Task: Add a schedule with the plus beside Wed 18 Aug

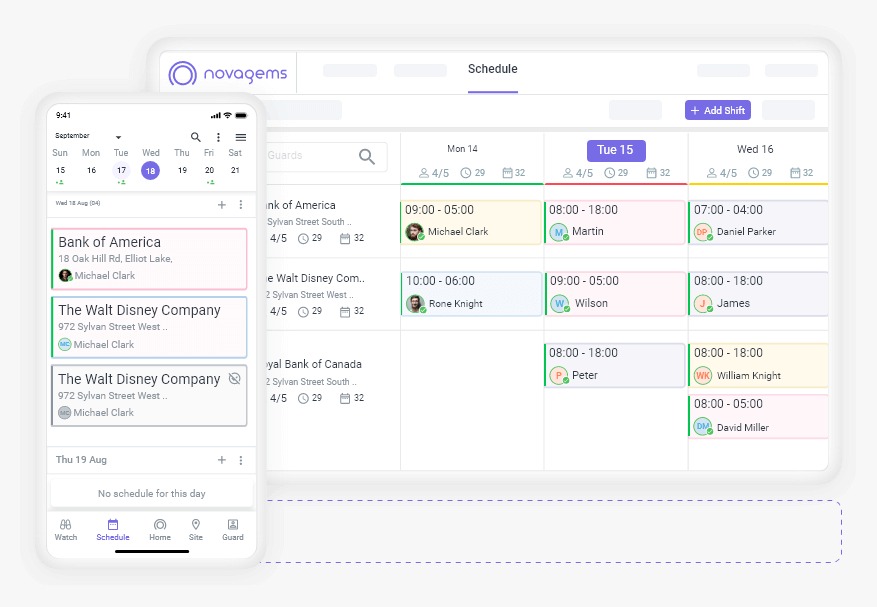Action: tap(220, 204)
